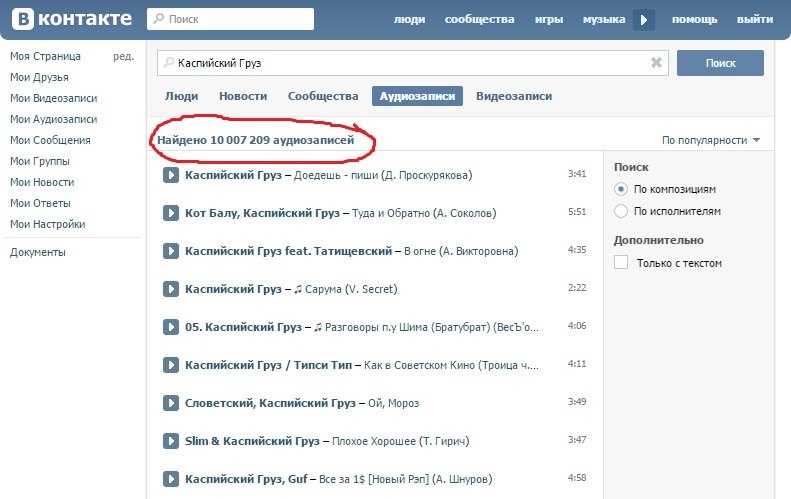Viewport: 791px width, 499px height.
Task: Switch to the "Аудиозаписи" search tab
Action: coord(417,96)
